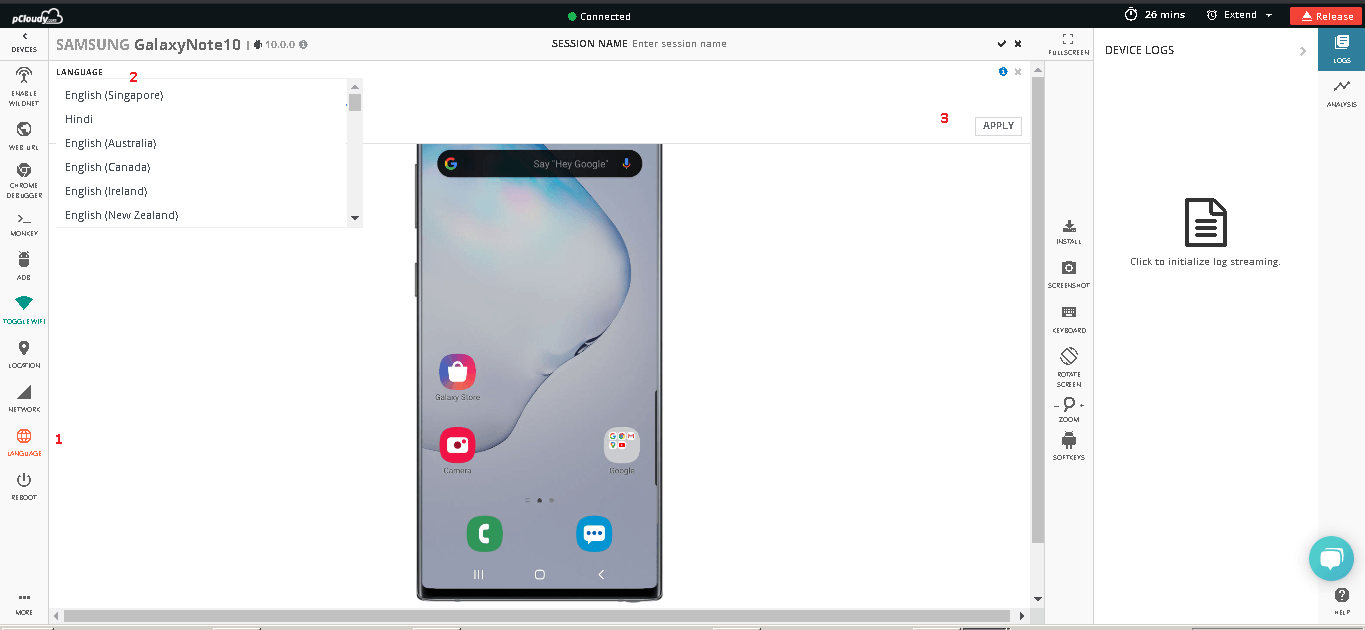1365x630 pixels.
Task: Collapse the Device Logs panel chevron
Action: click(1303, 51)
